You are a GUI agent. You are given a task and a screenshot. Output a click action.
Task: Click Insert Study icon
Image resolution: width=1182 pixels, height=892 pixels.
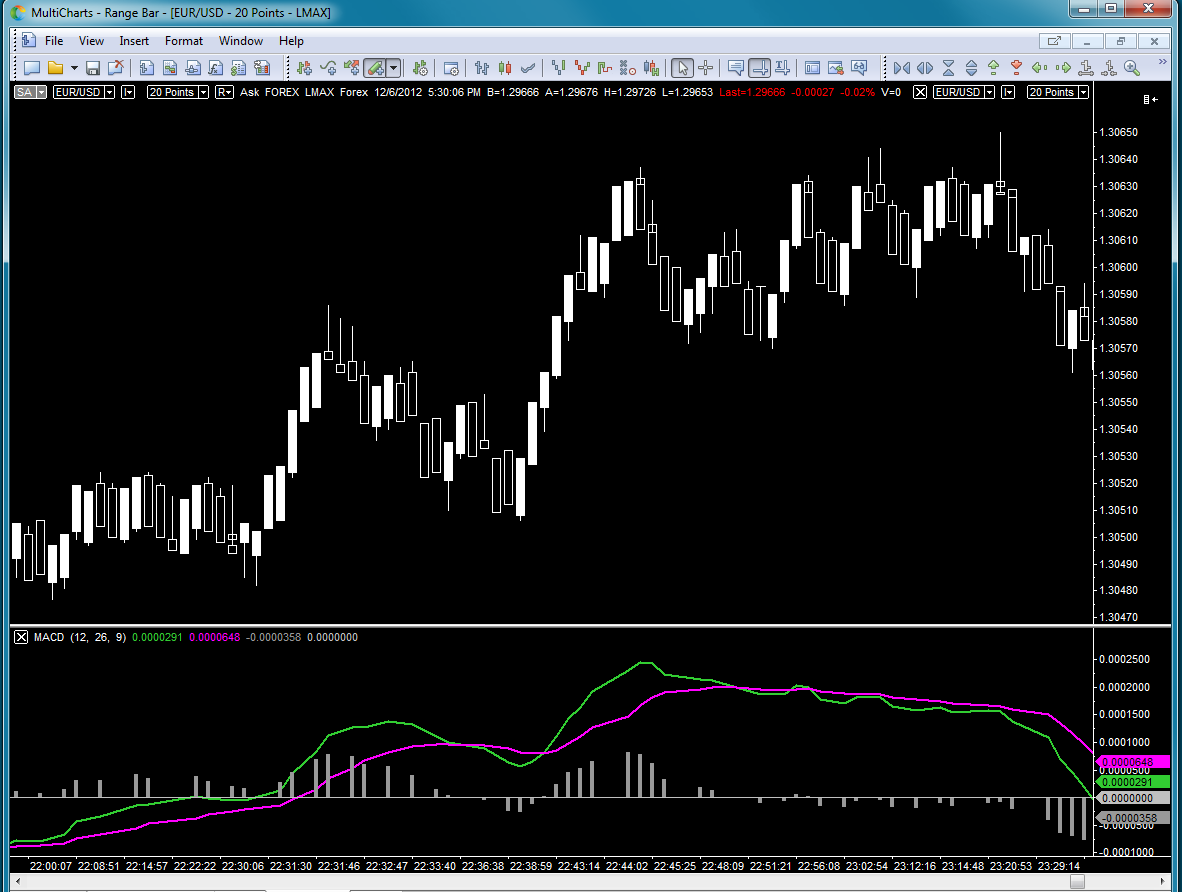(328, 69)
